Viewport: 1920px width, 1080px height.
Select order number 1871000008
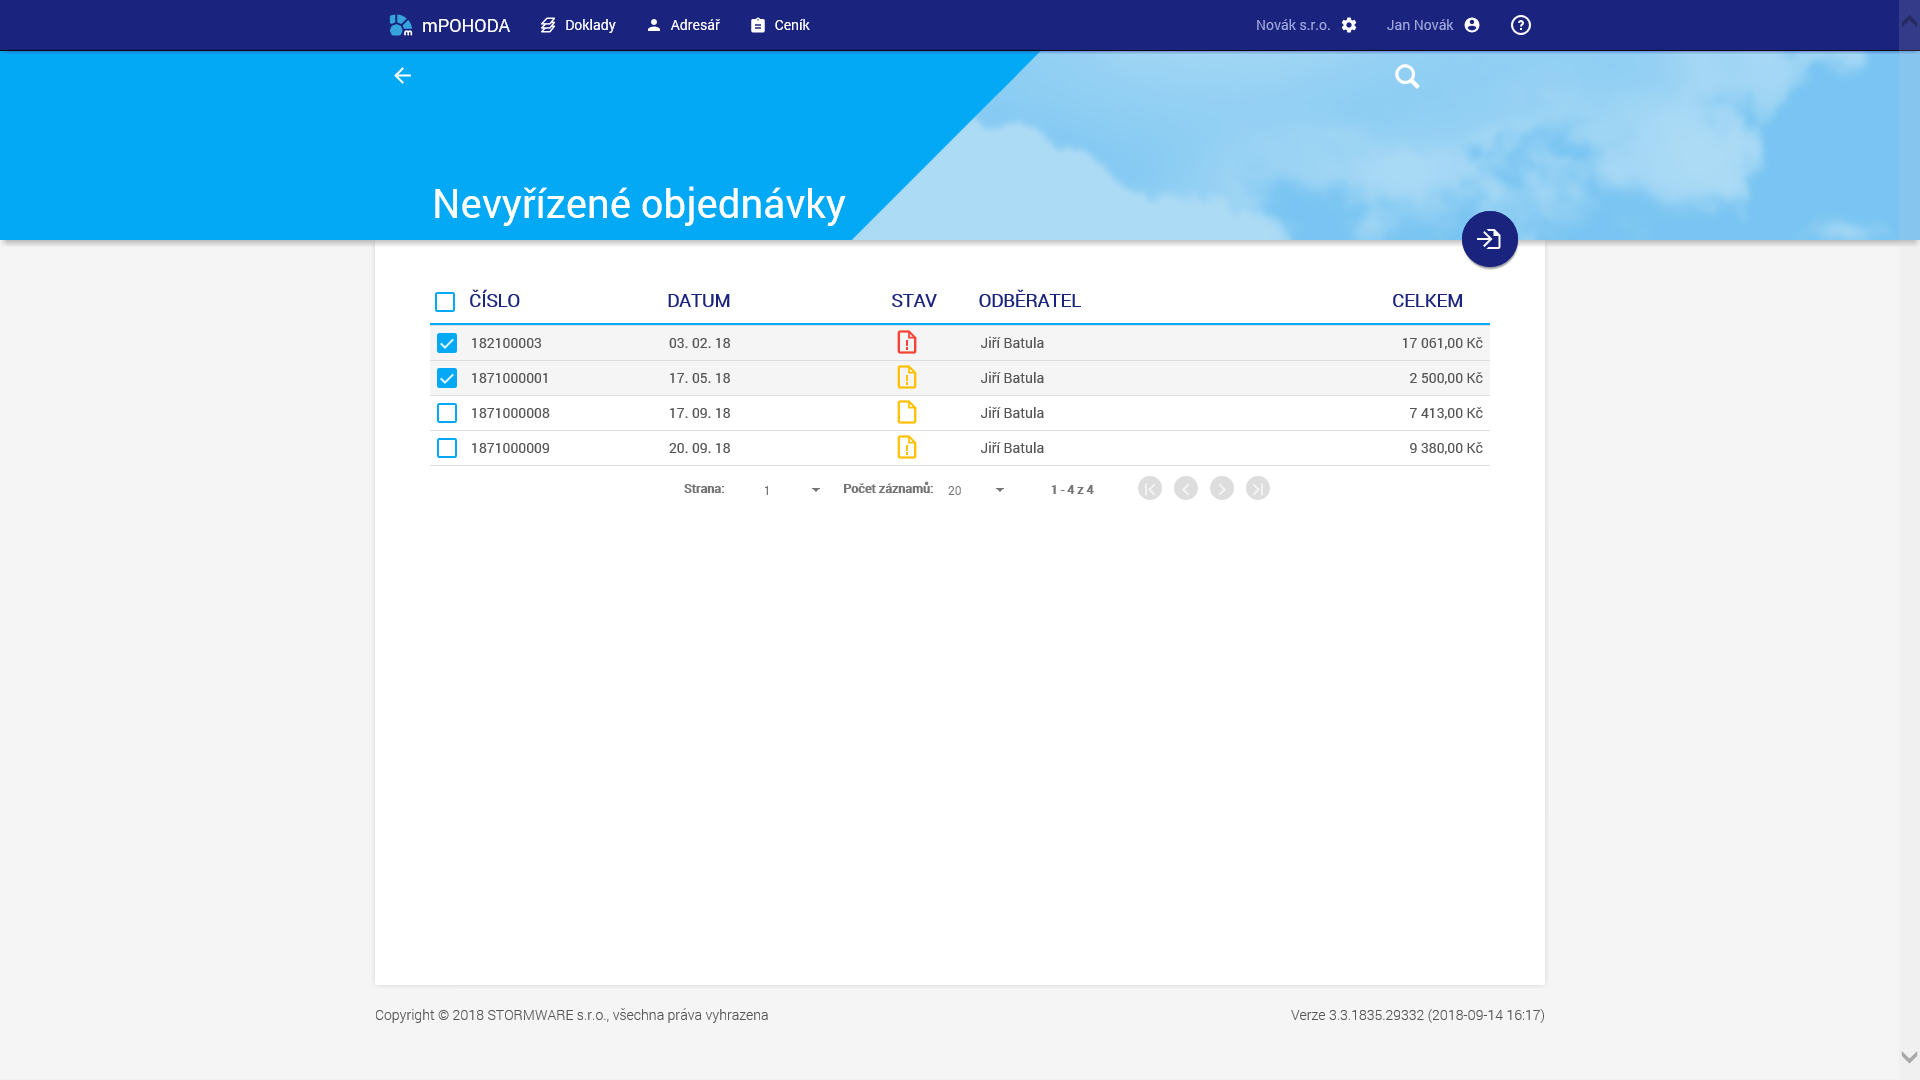pos(510,413)
